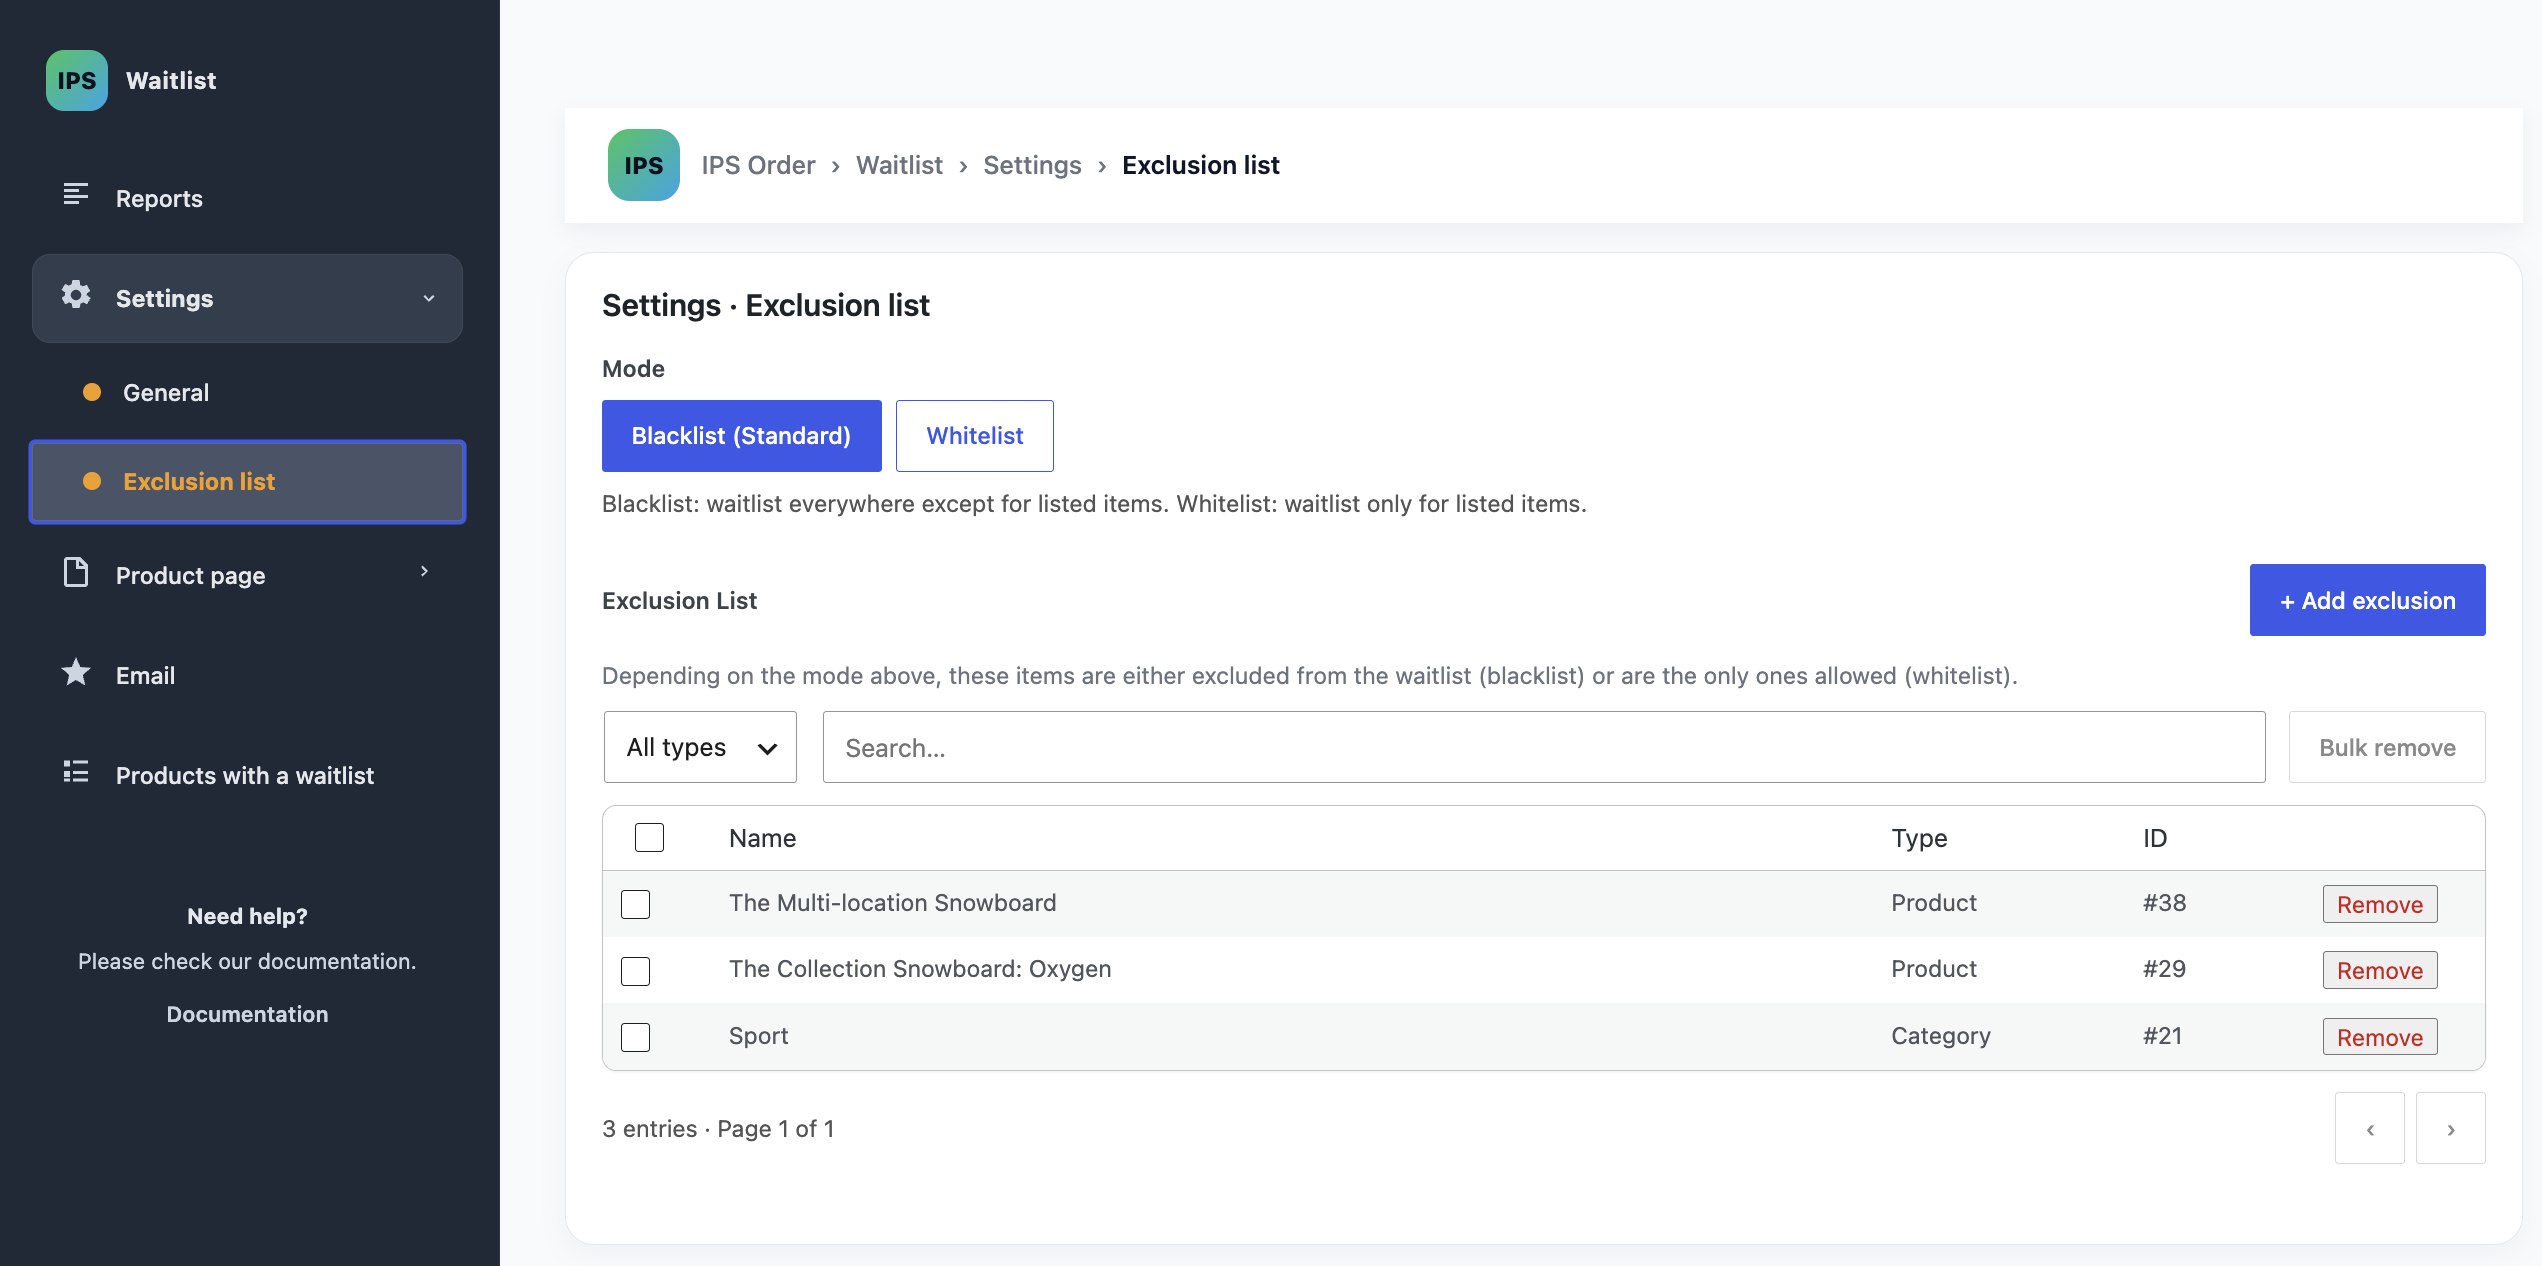
Task: Click Exclusion list breadcrumb text
Action: pyautogui.click(x=1200, y=165)
